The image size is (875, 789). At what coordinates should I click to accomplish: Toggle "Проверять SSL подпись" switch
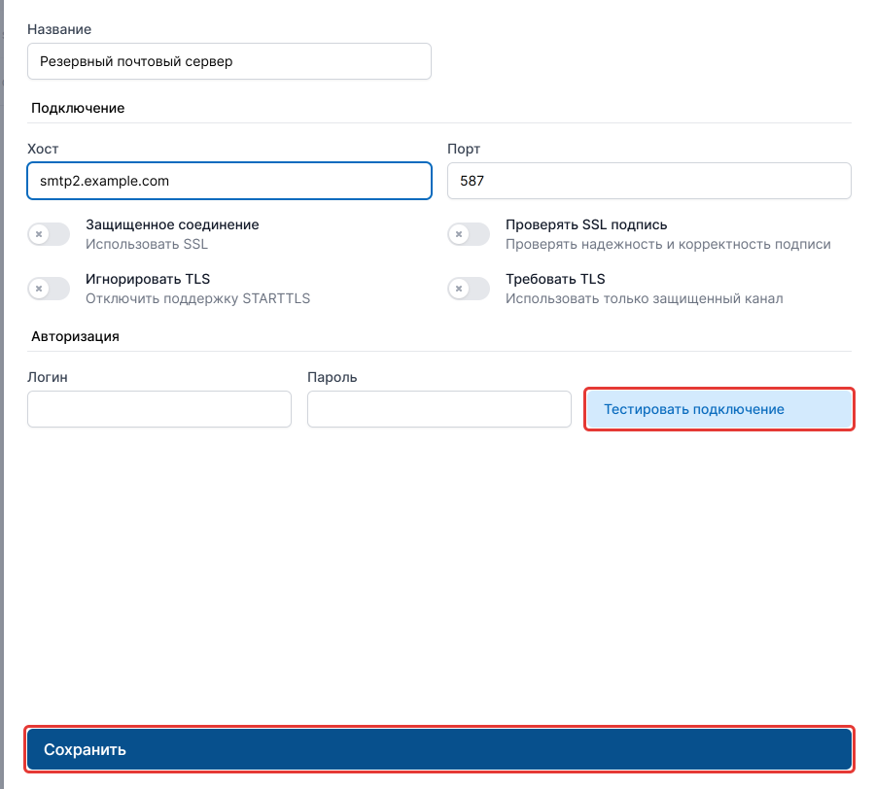469,234
